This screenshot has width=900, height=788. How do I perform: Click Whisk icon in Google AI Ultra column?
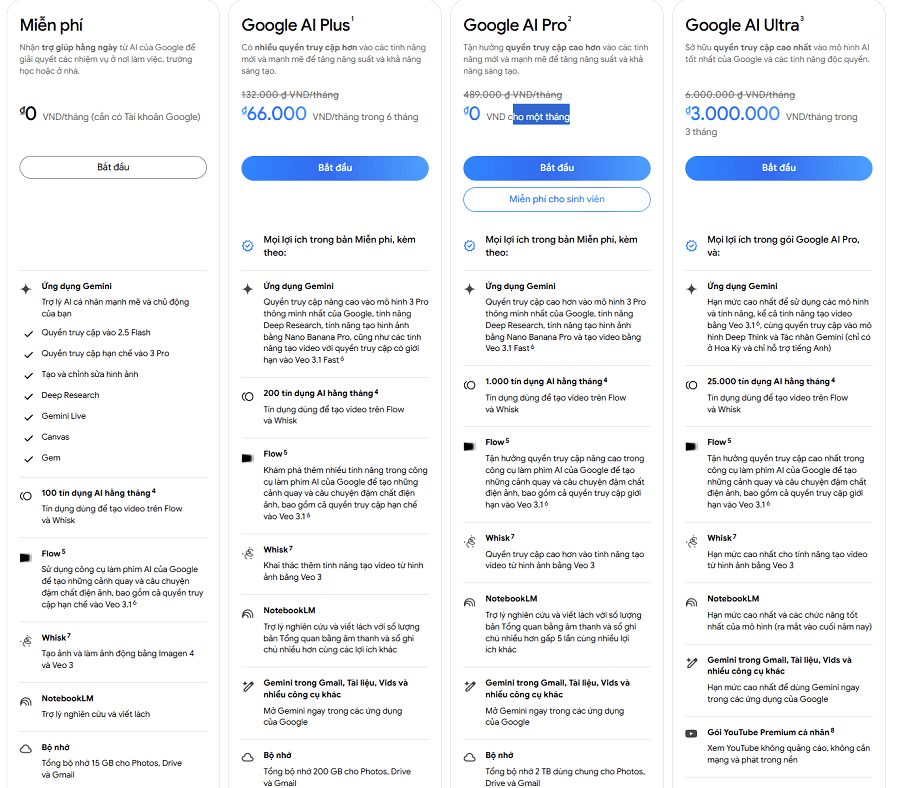click(692, 541)
